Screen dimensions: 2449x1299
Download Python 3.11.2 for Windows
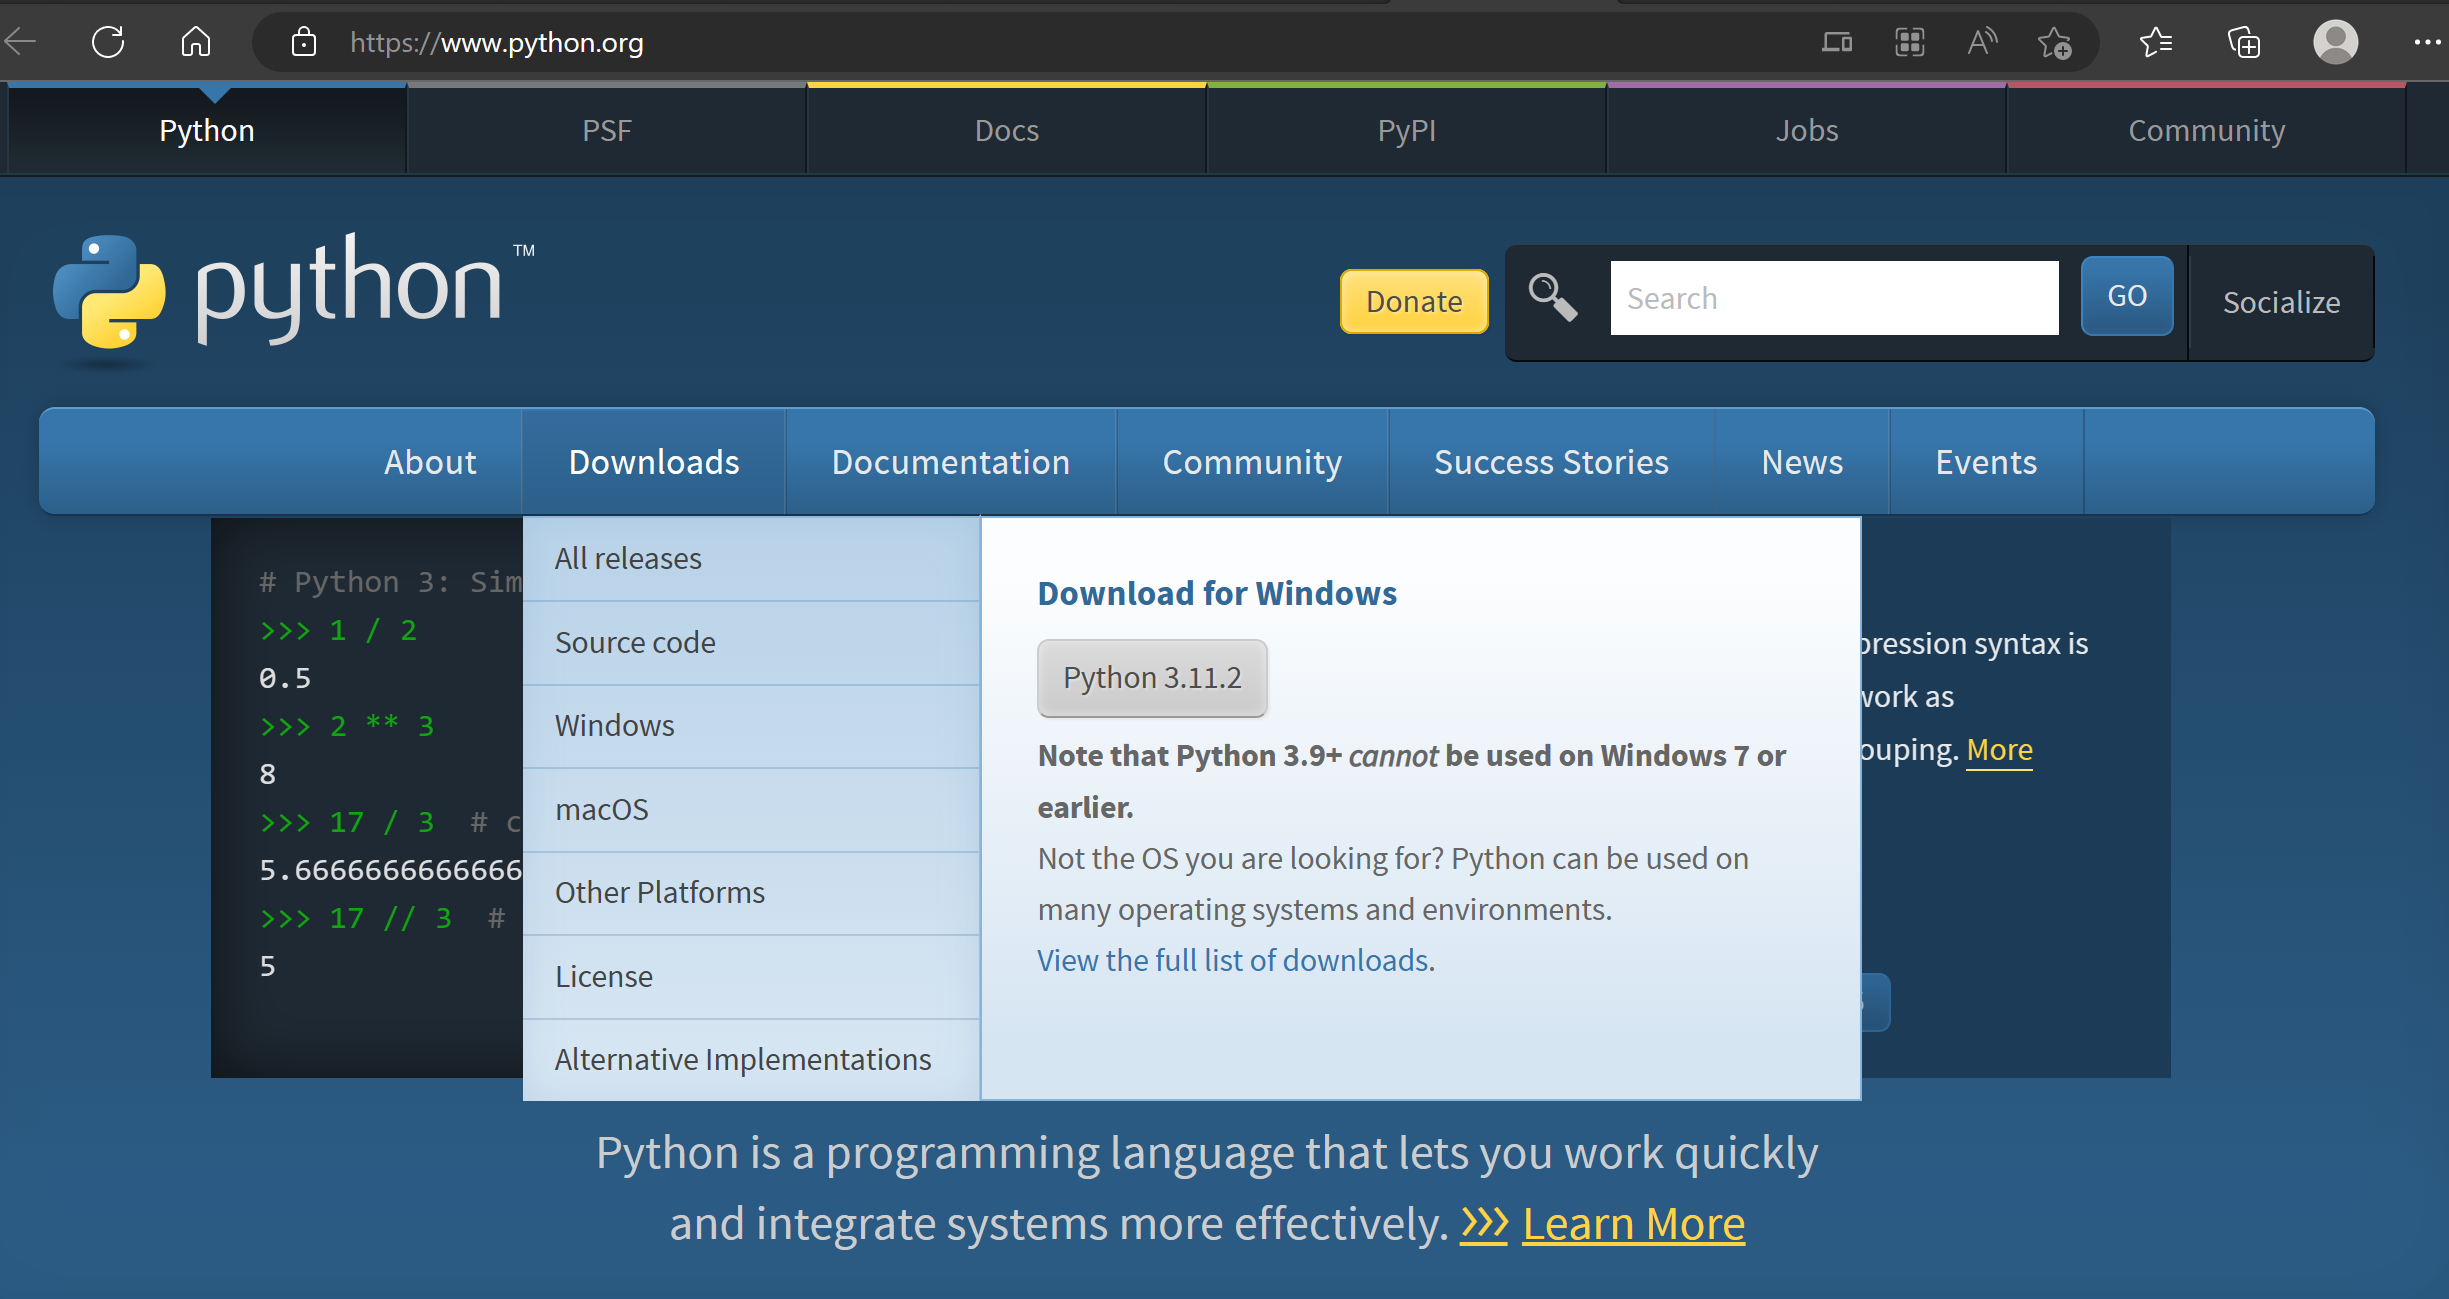(x=1152, y=677)
